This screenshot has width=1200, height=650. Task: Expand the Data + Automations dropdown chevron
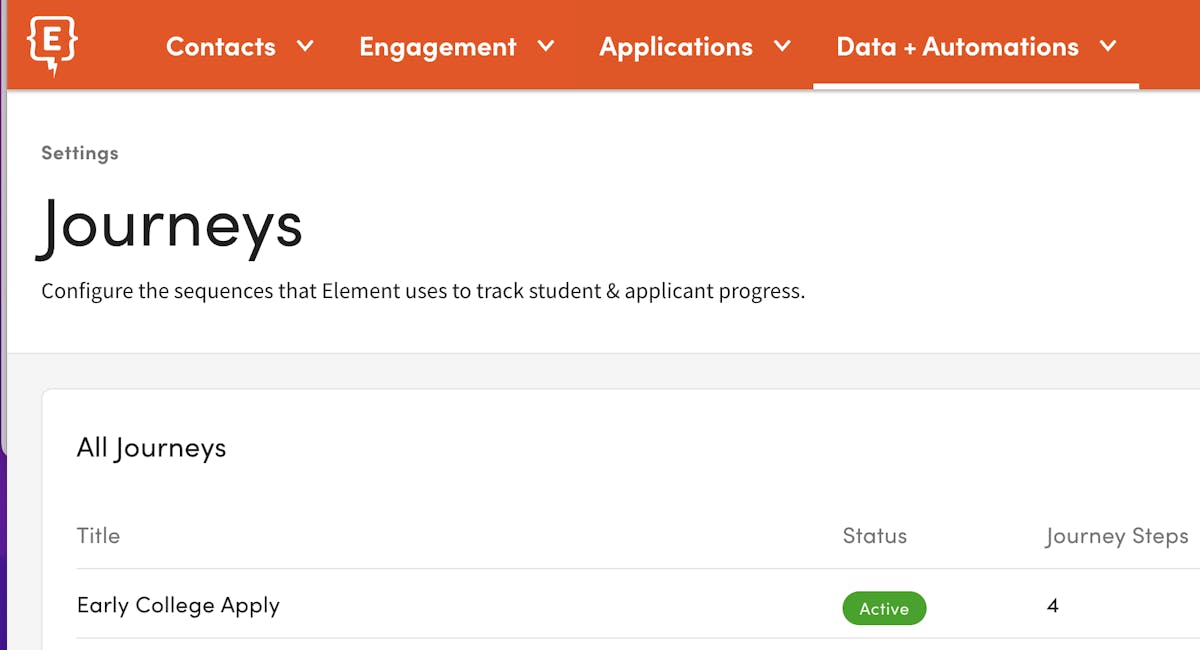click(1108, 46)
